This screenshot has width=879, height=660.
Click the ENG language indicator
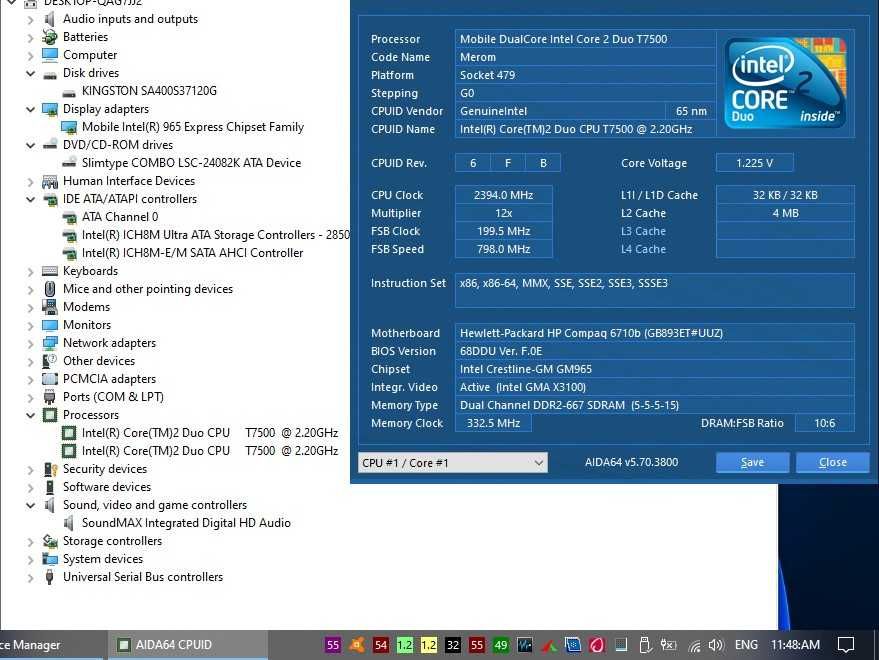click(x=746, y=645)
